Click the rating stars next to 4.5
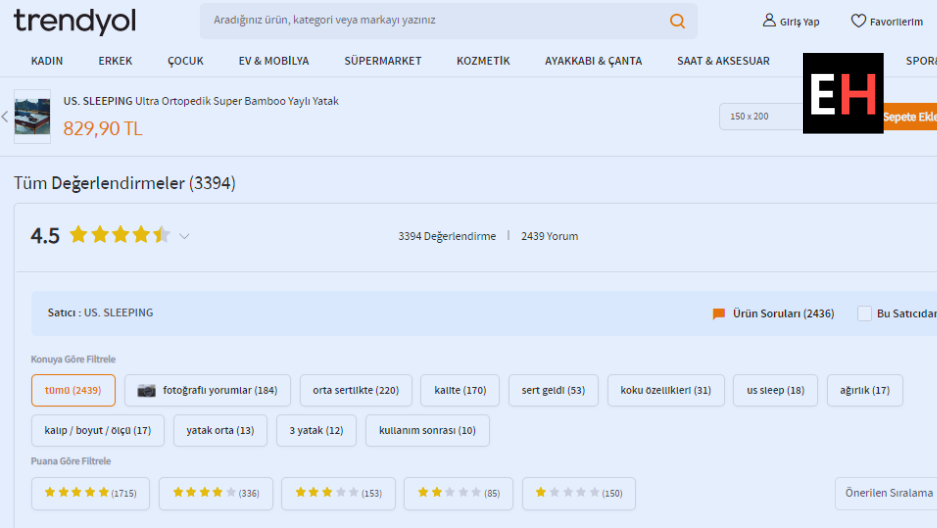Screen dimensions: 937x528 [x=120, y=235]
